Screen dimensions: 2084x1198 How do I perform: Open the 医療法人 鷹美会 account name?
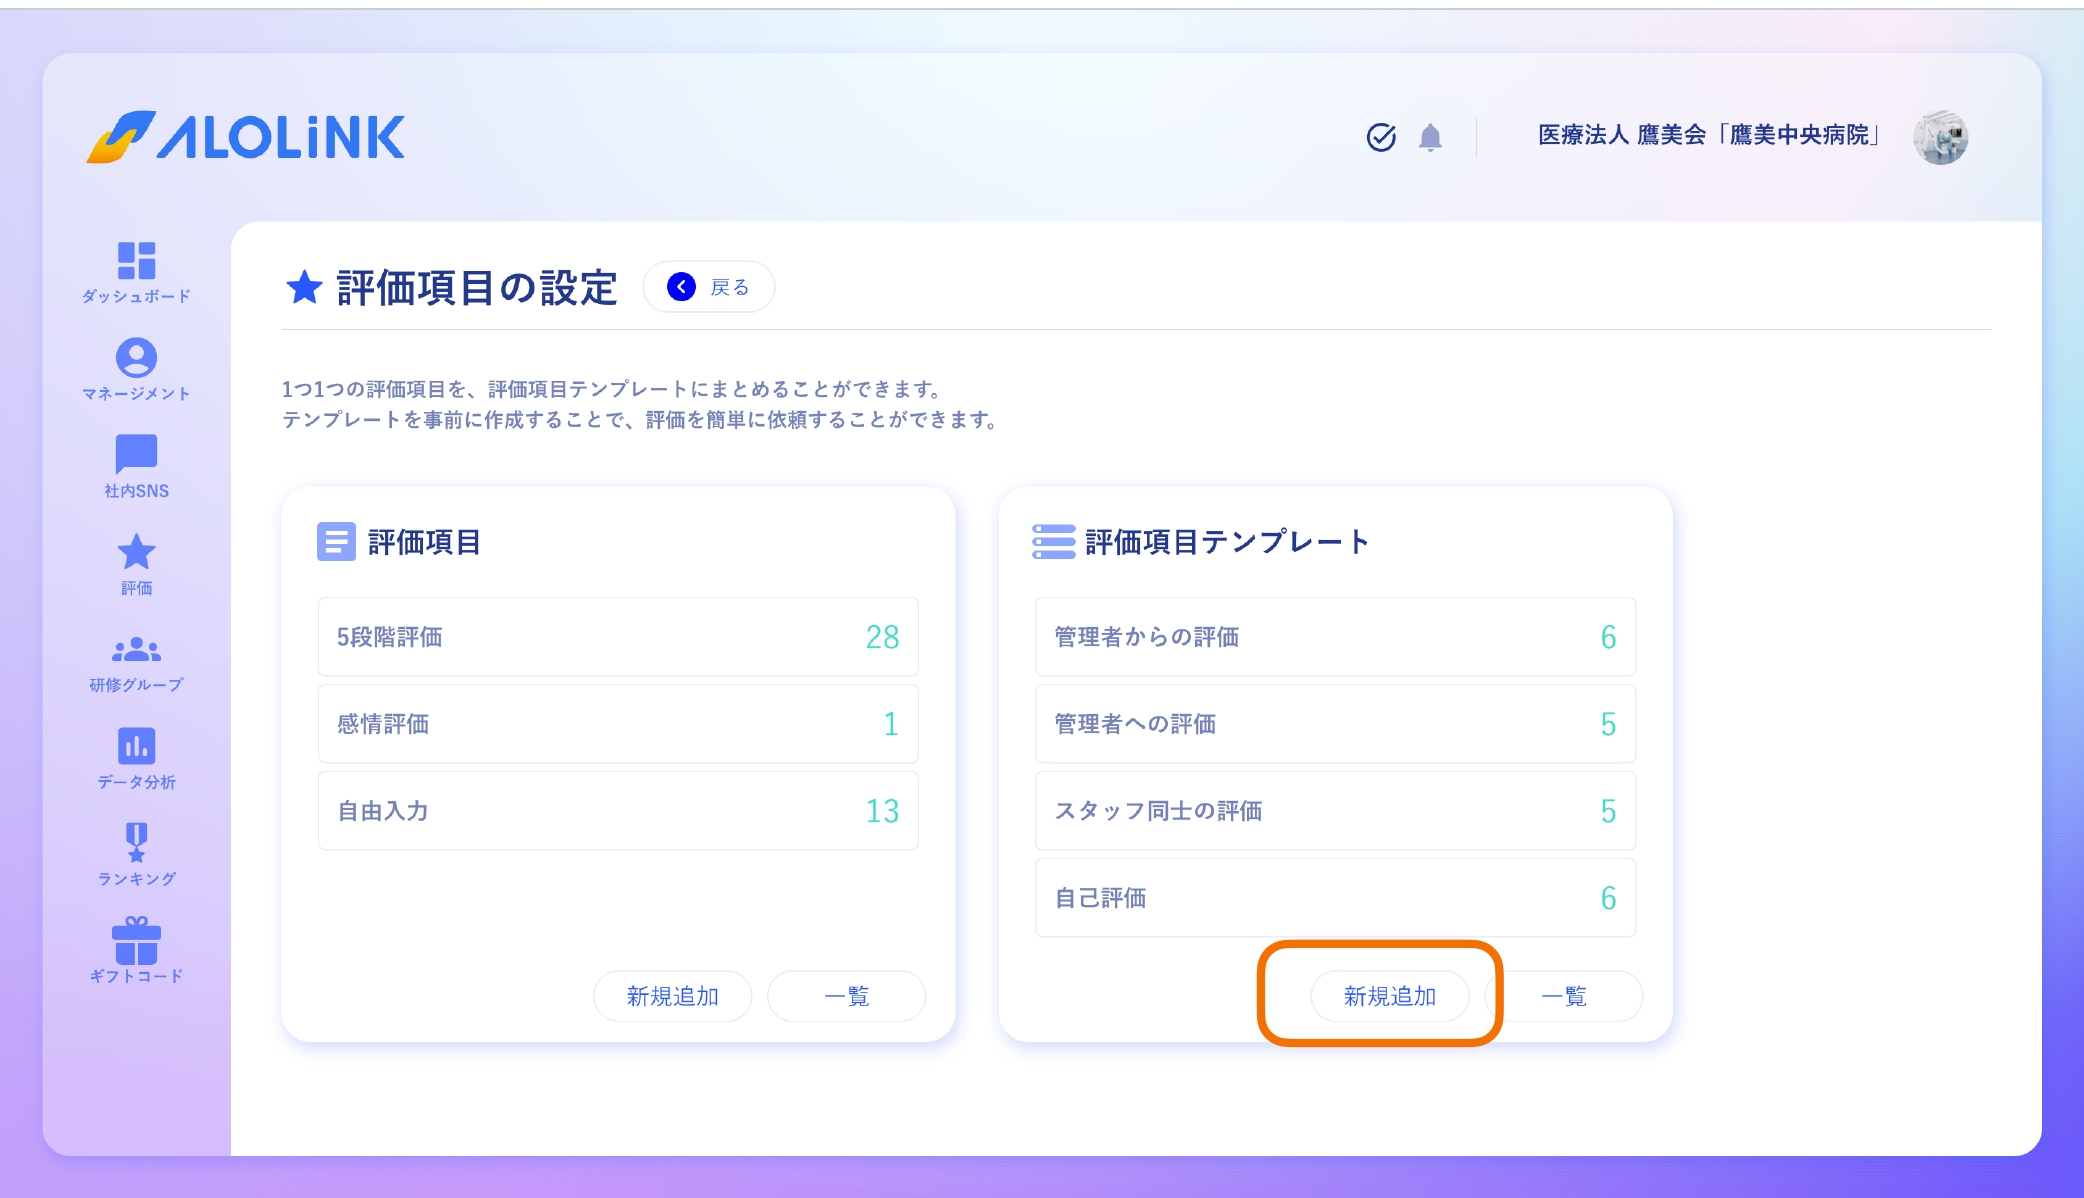1707,138
